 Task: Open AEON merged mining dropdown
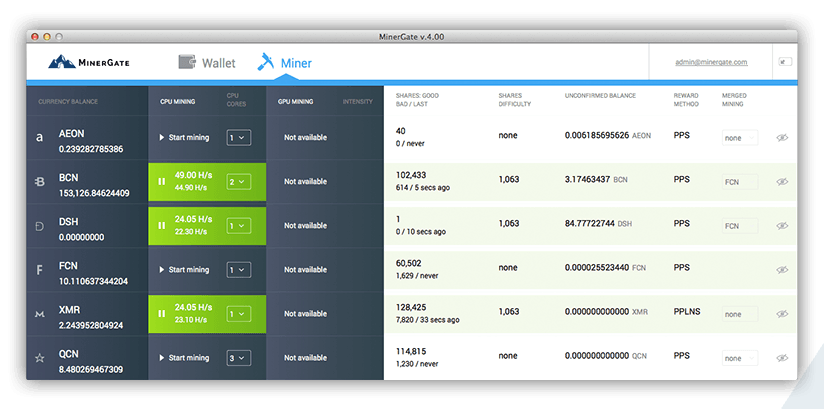(x=740, y=138)
